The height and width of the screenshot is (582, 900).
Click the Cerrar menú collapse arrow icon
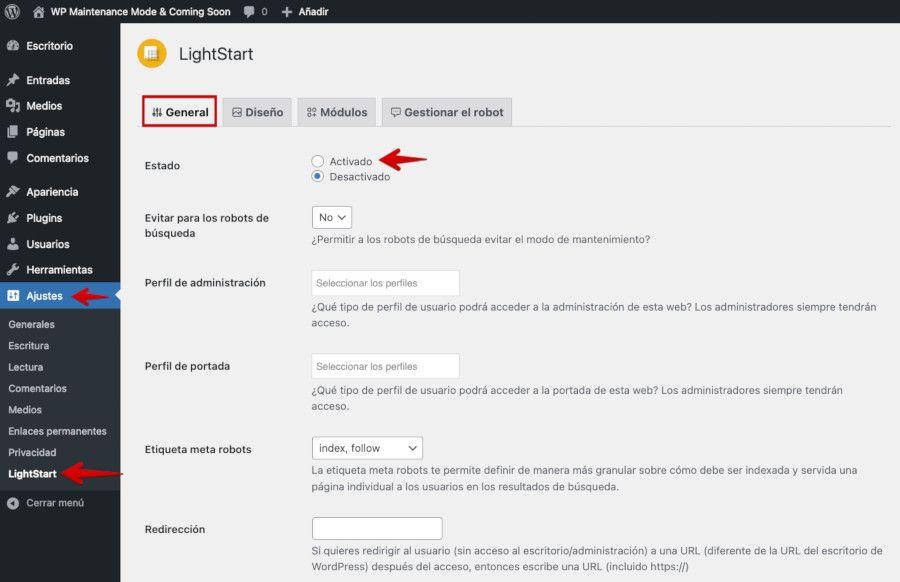[x=13, y=503]
